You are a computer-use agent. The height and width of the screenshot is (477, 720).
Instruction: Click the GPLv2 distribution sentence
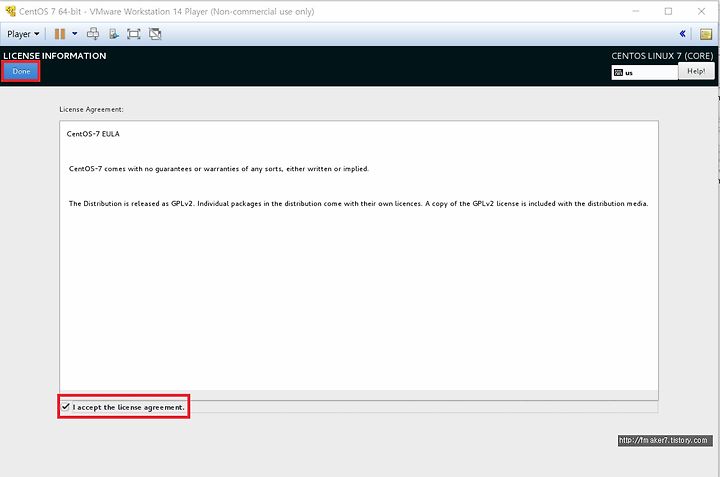point(358,203)
